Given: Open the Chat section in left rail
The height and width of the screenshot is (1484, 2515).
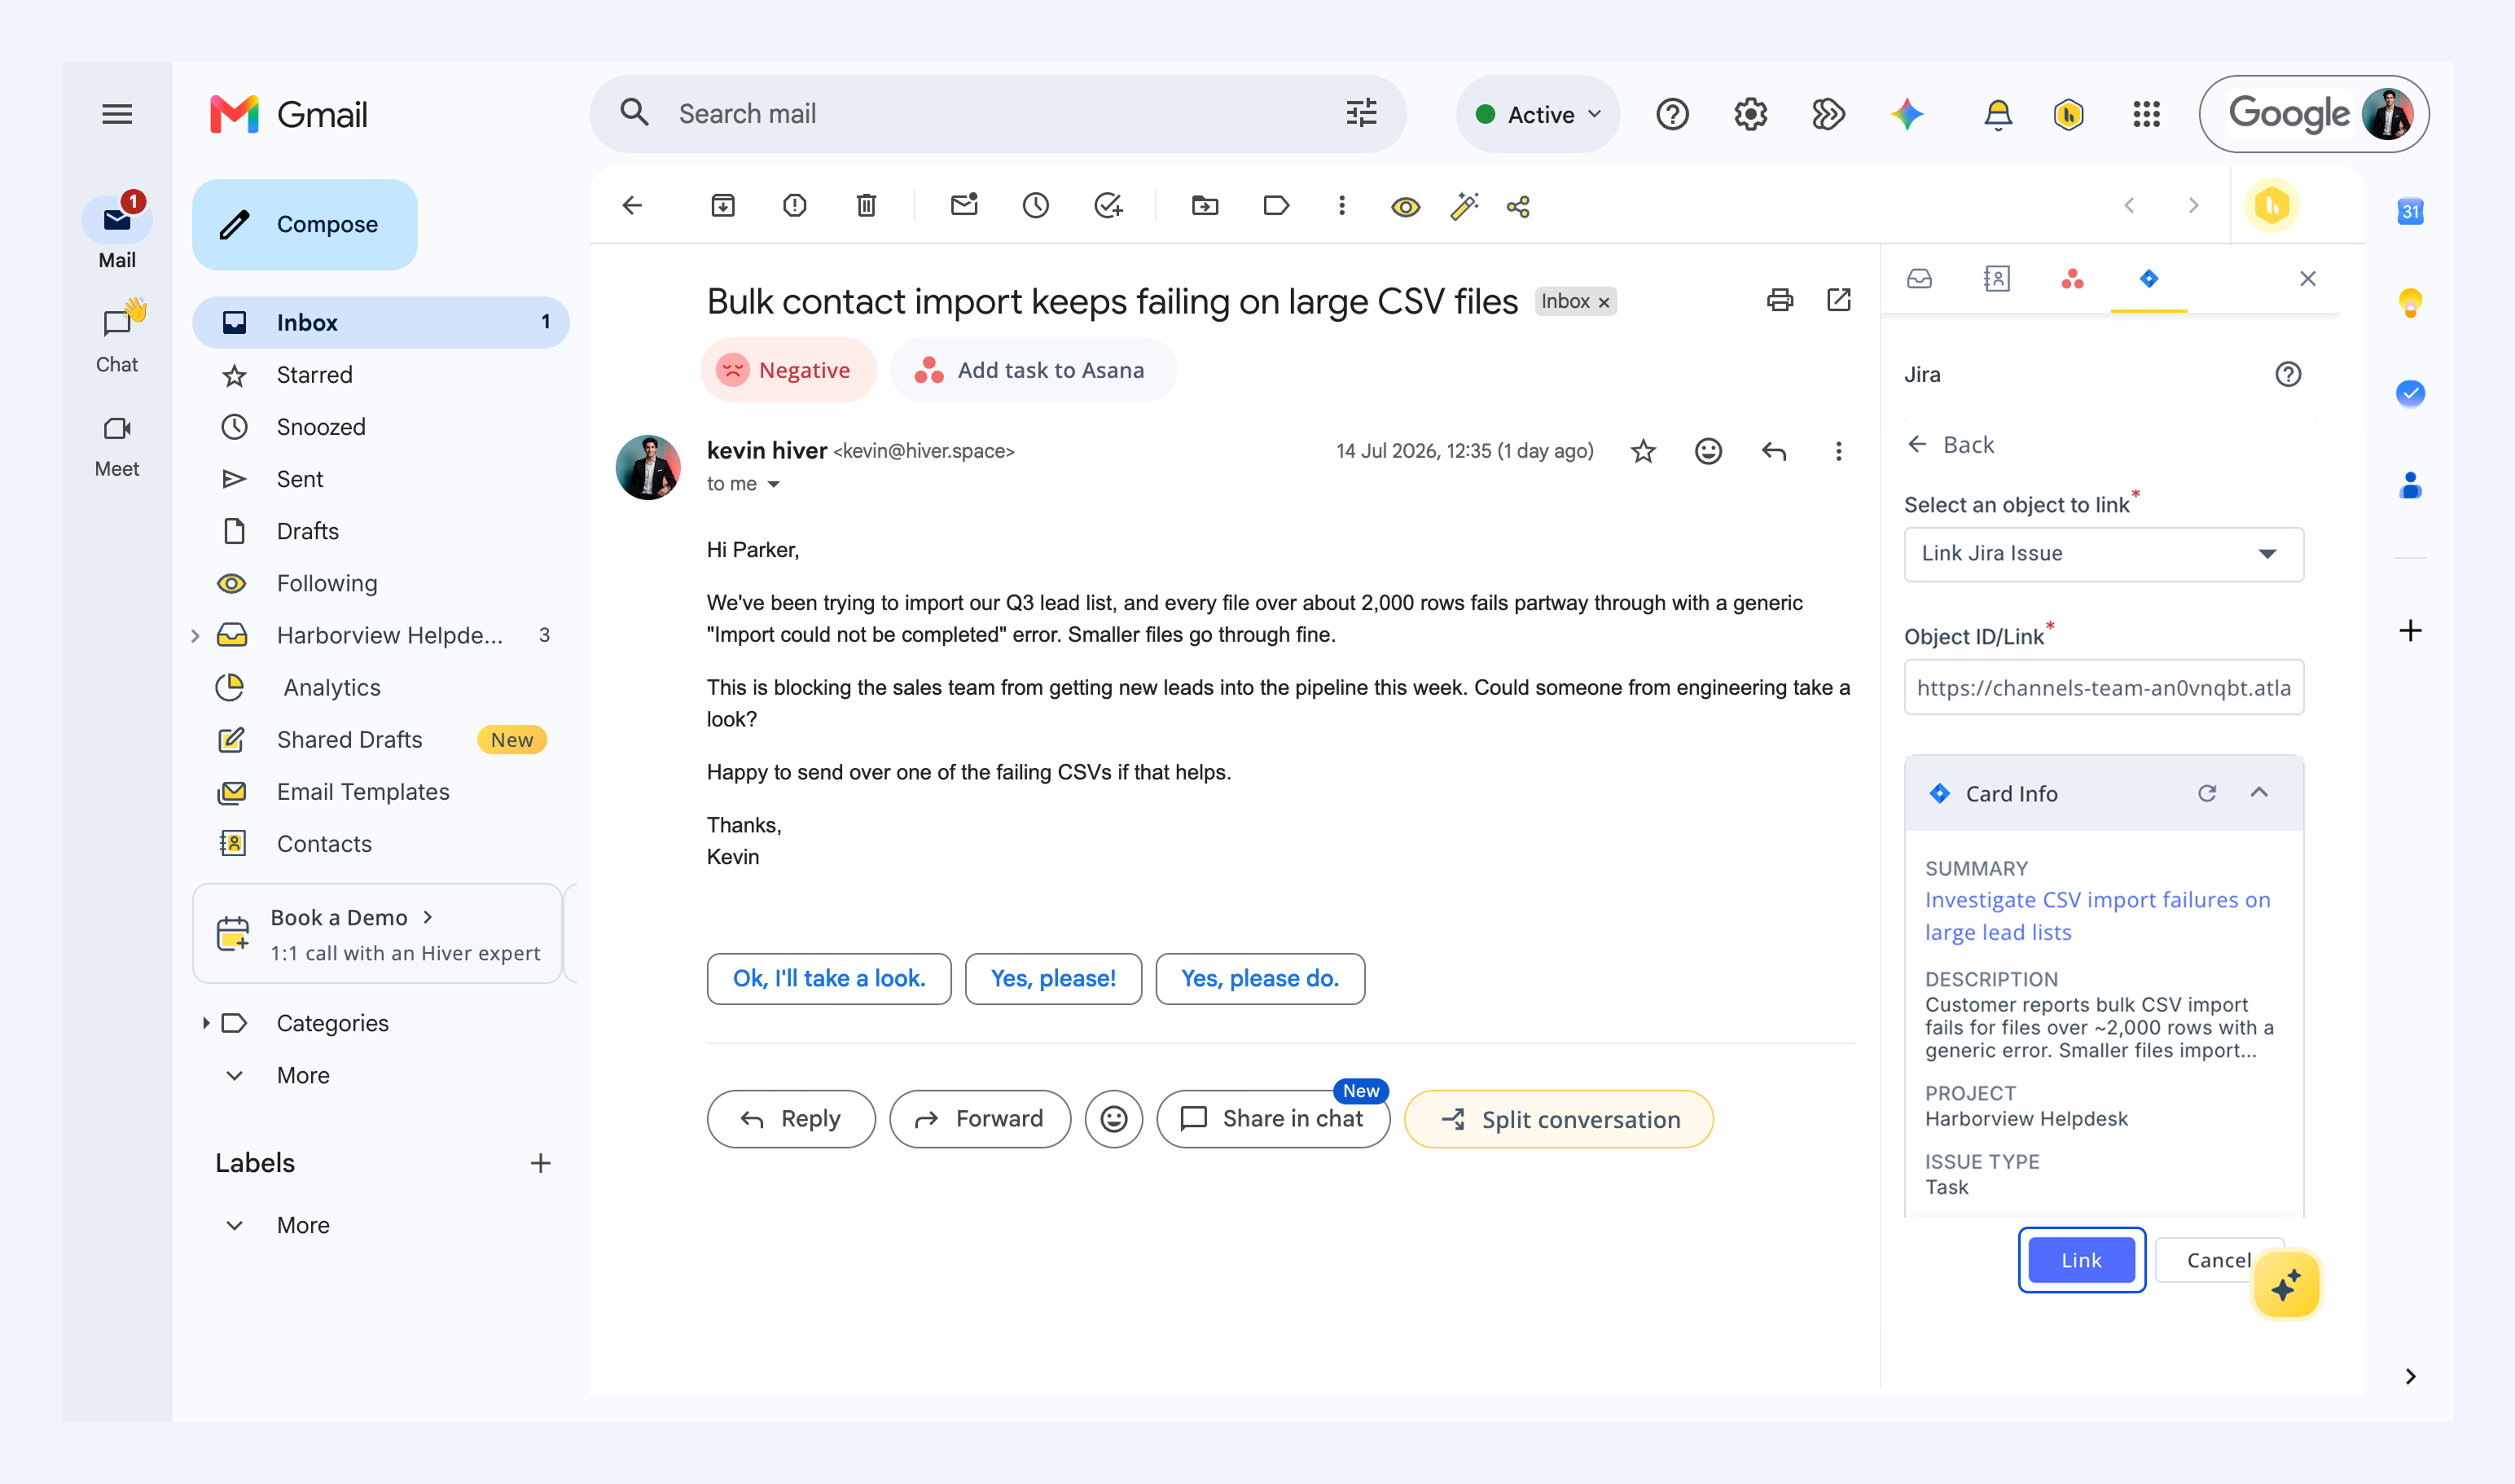Looking at the screenshot, I should [x=117, y=337].
